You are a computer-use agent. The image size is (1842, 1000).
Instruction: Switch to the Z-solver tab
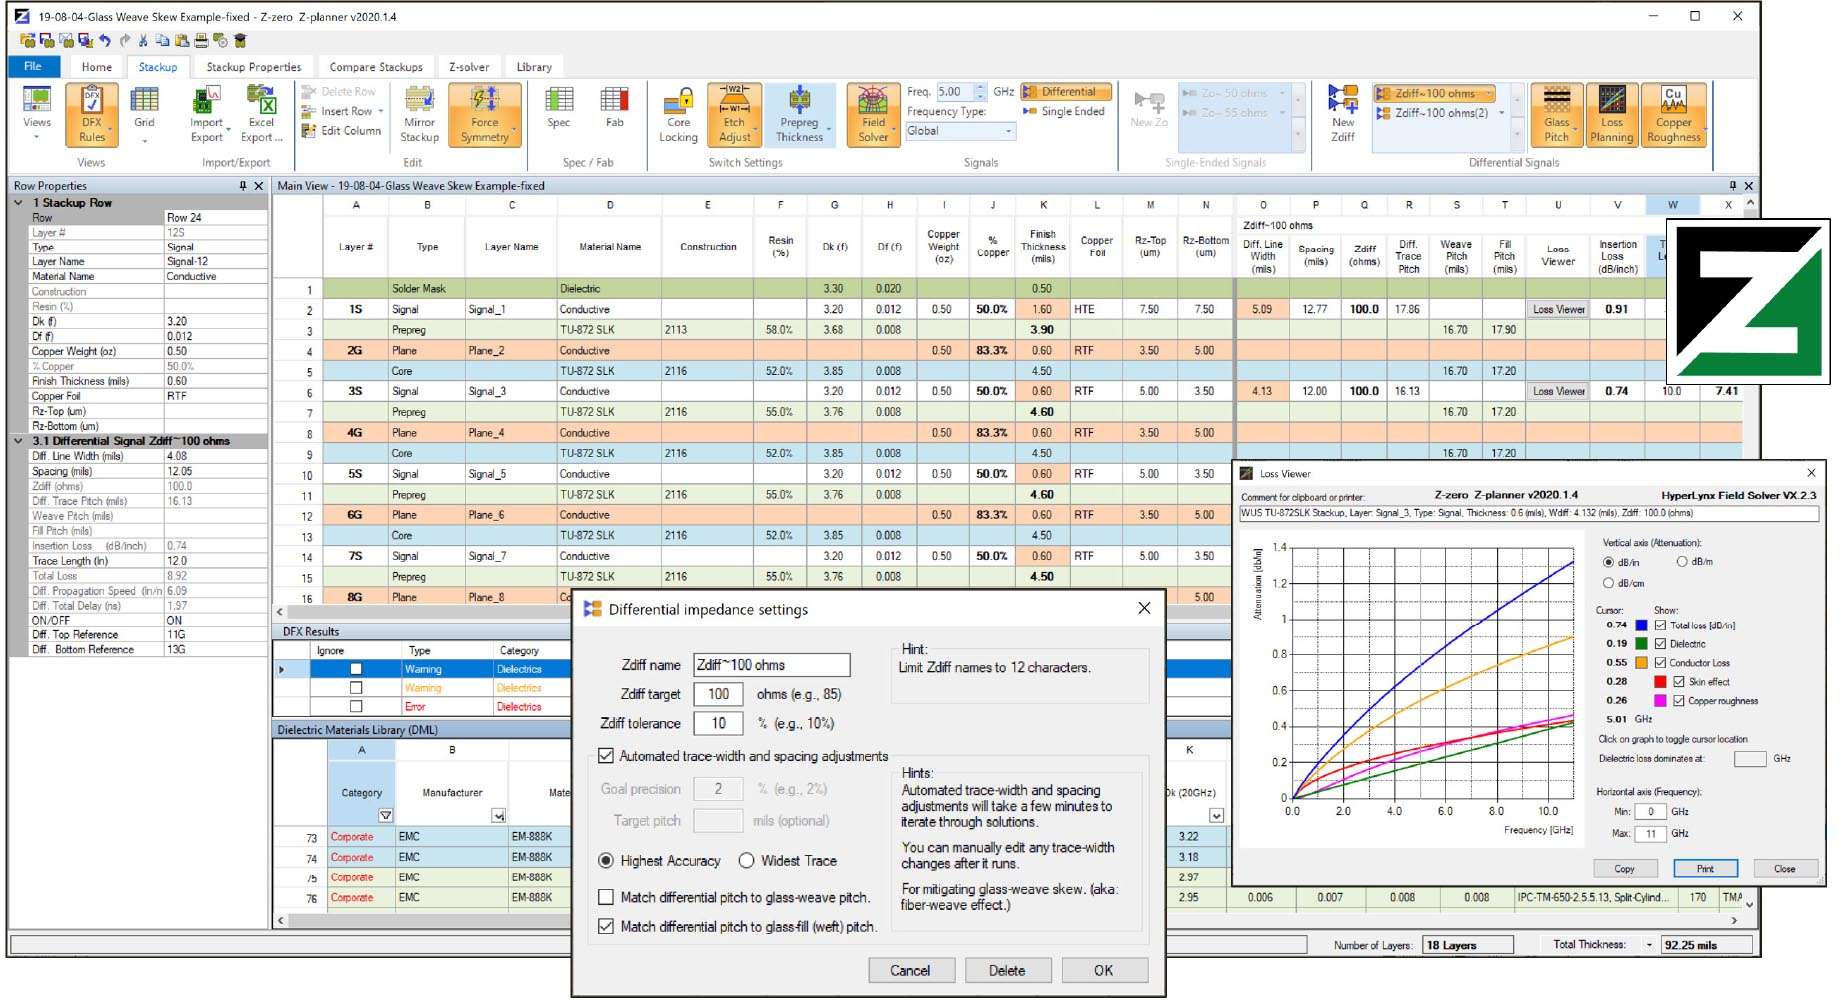(x=468, y=67)
